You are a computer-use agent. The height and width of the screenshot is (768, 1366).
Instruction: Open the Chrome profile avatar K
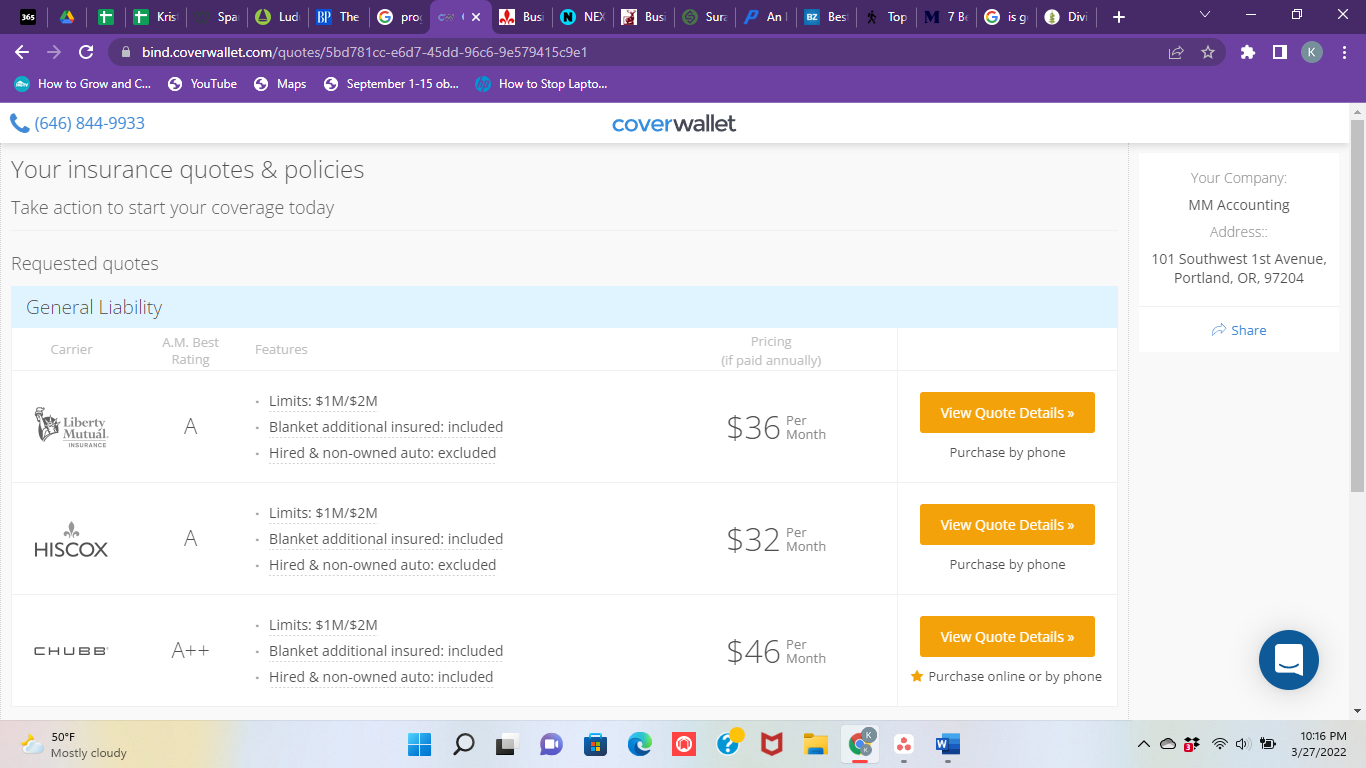(1311, 52)
